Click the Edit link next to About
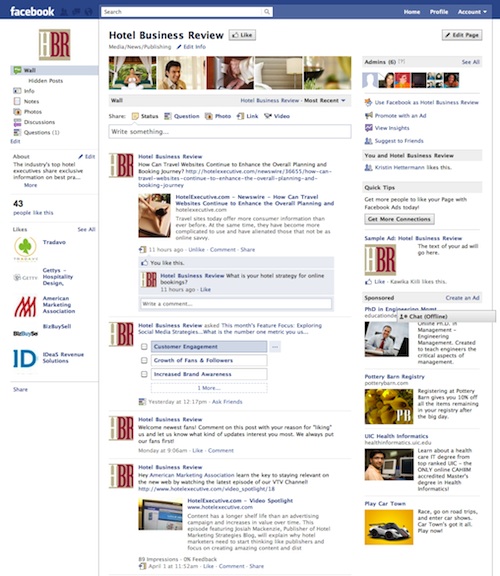This screenshot has width=500, height=576. [x=87, y=156]
